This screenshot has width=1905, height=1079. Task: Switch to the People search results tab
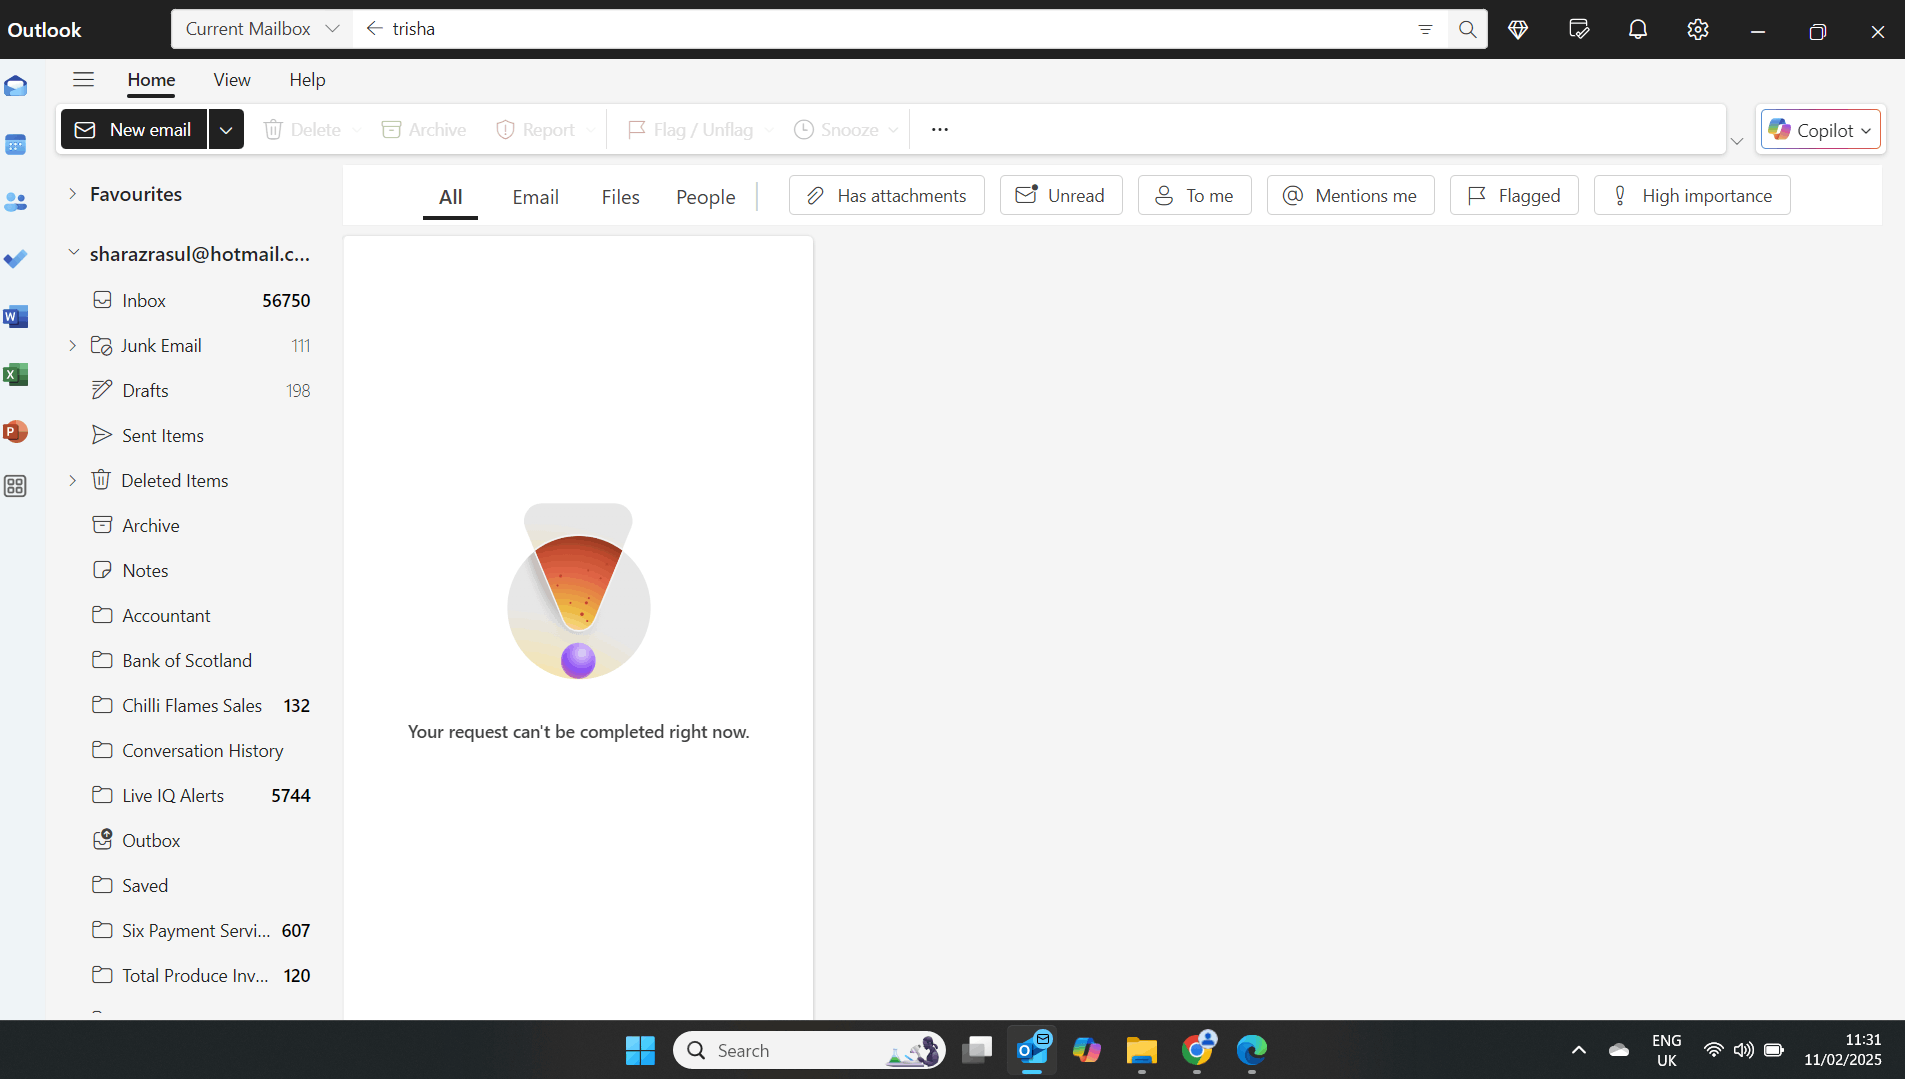pyautogui.click(x=705, y=196)
